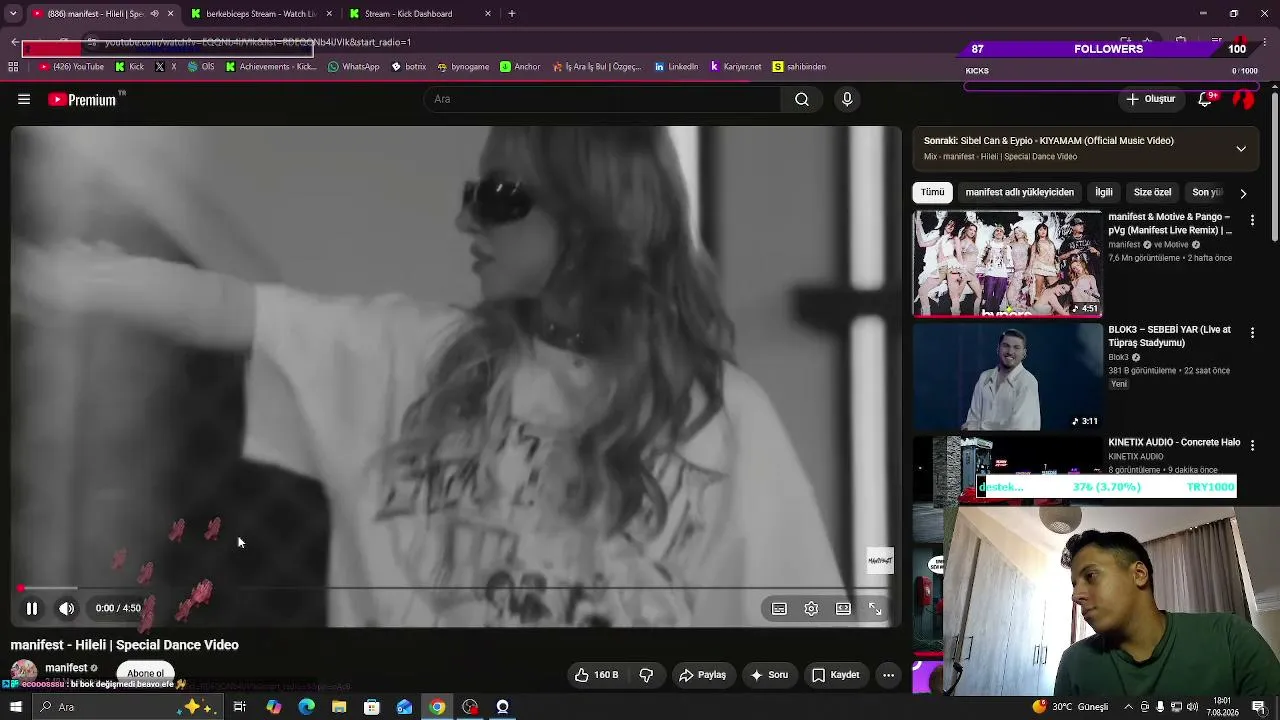The width and height of the screenshot is (1280, 720).
Task: Open more actions ellipsis under the video
Action: (x=888, y=675)
